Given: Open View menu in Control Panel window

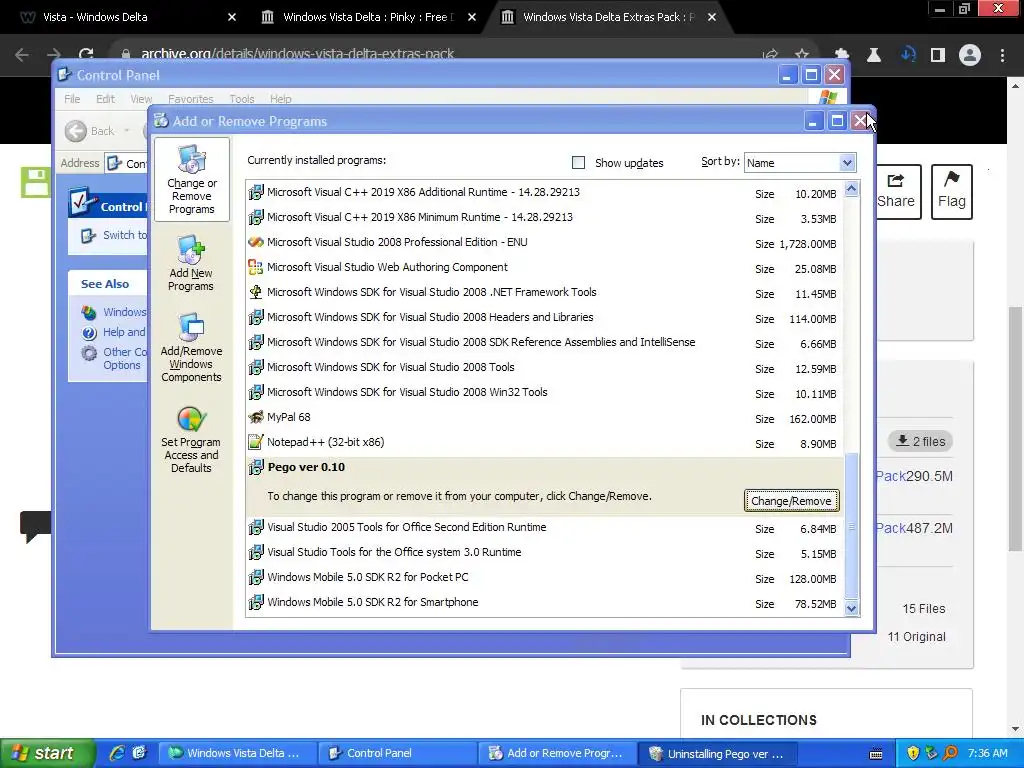Looking at the screenshot, I should tap(141, 99).
